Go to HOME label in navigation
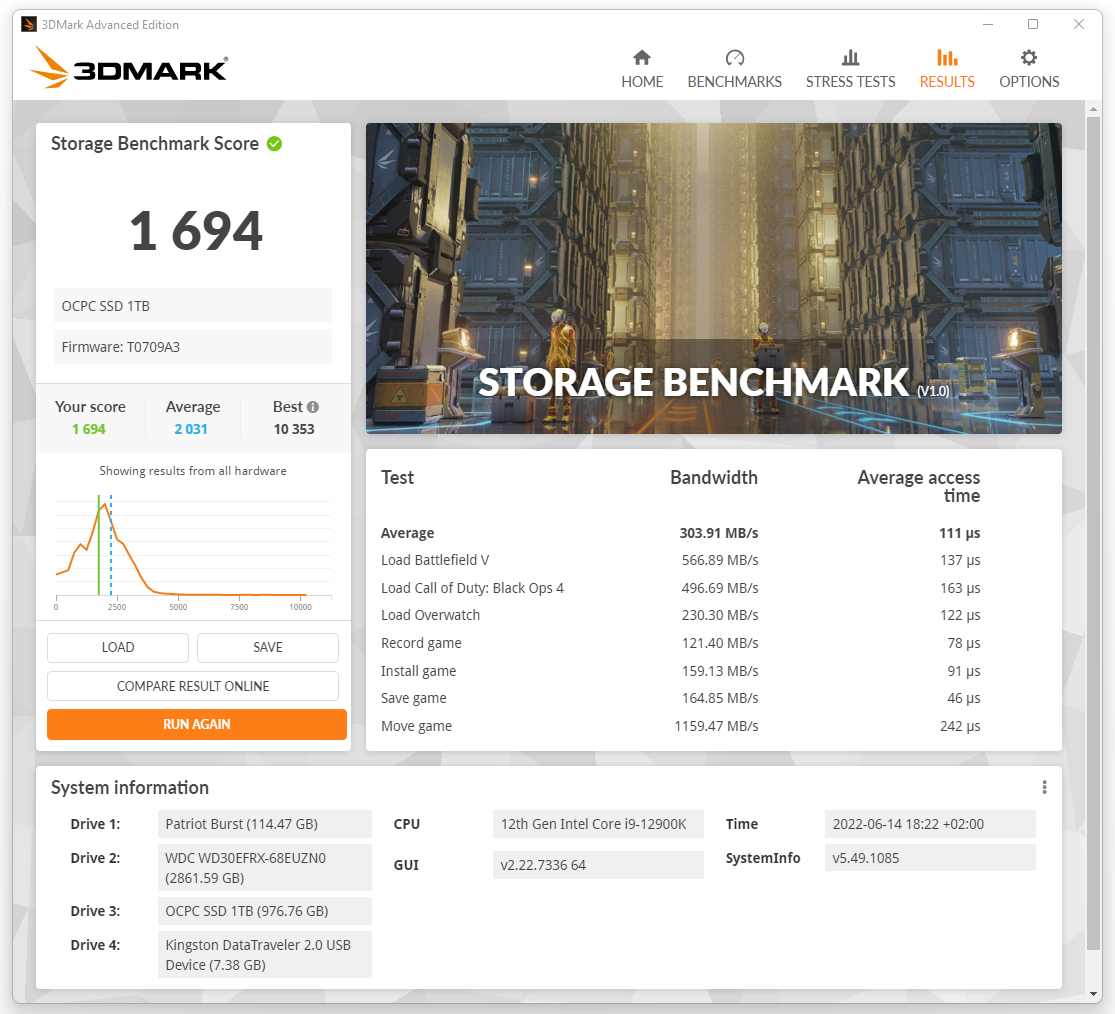The image size is (1115, 1014). pos(642,82)
